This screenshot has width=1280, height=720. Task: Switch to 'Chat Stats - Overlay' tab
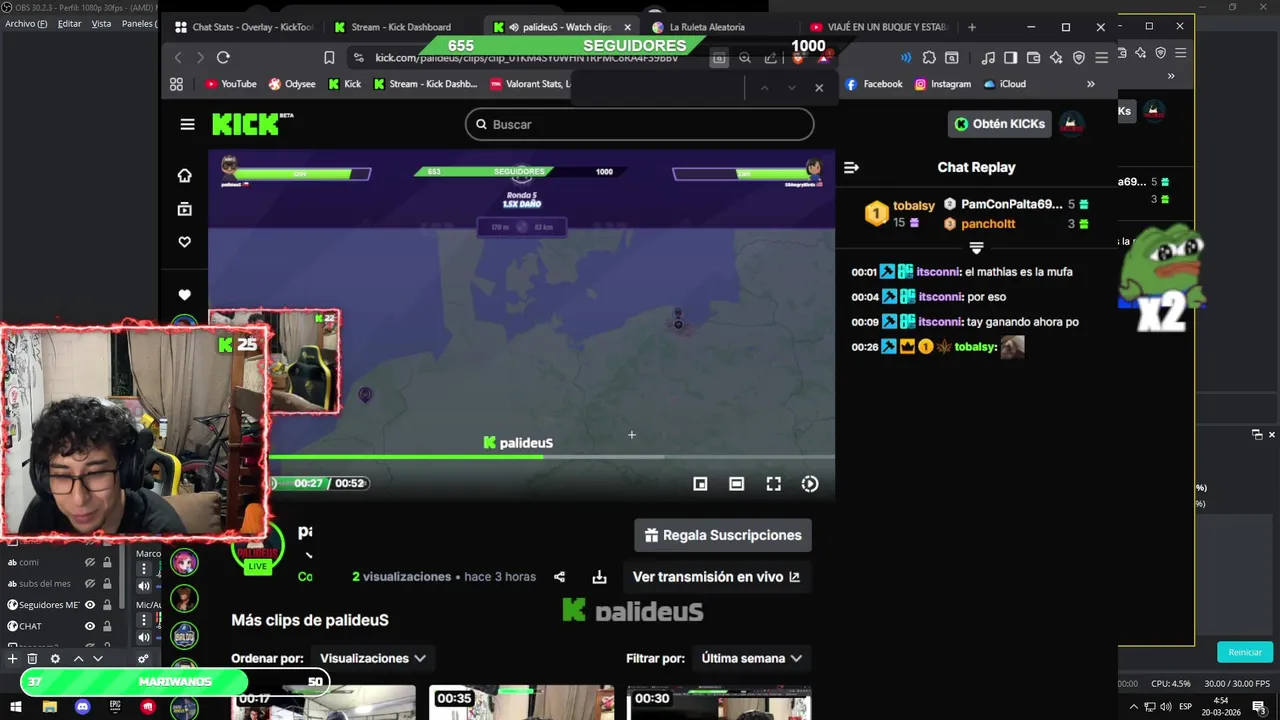click(x=243, y=27)
